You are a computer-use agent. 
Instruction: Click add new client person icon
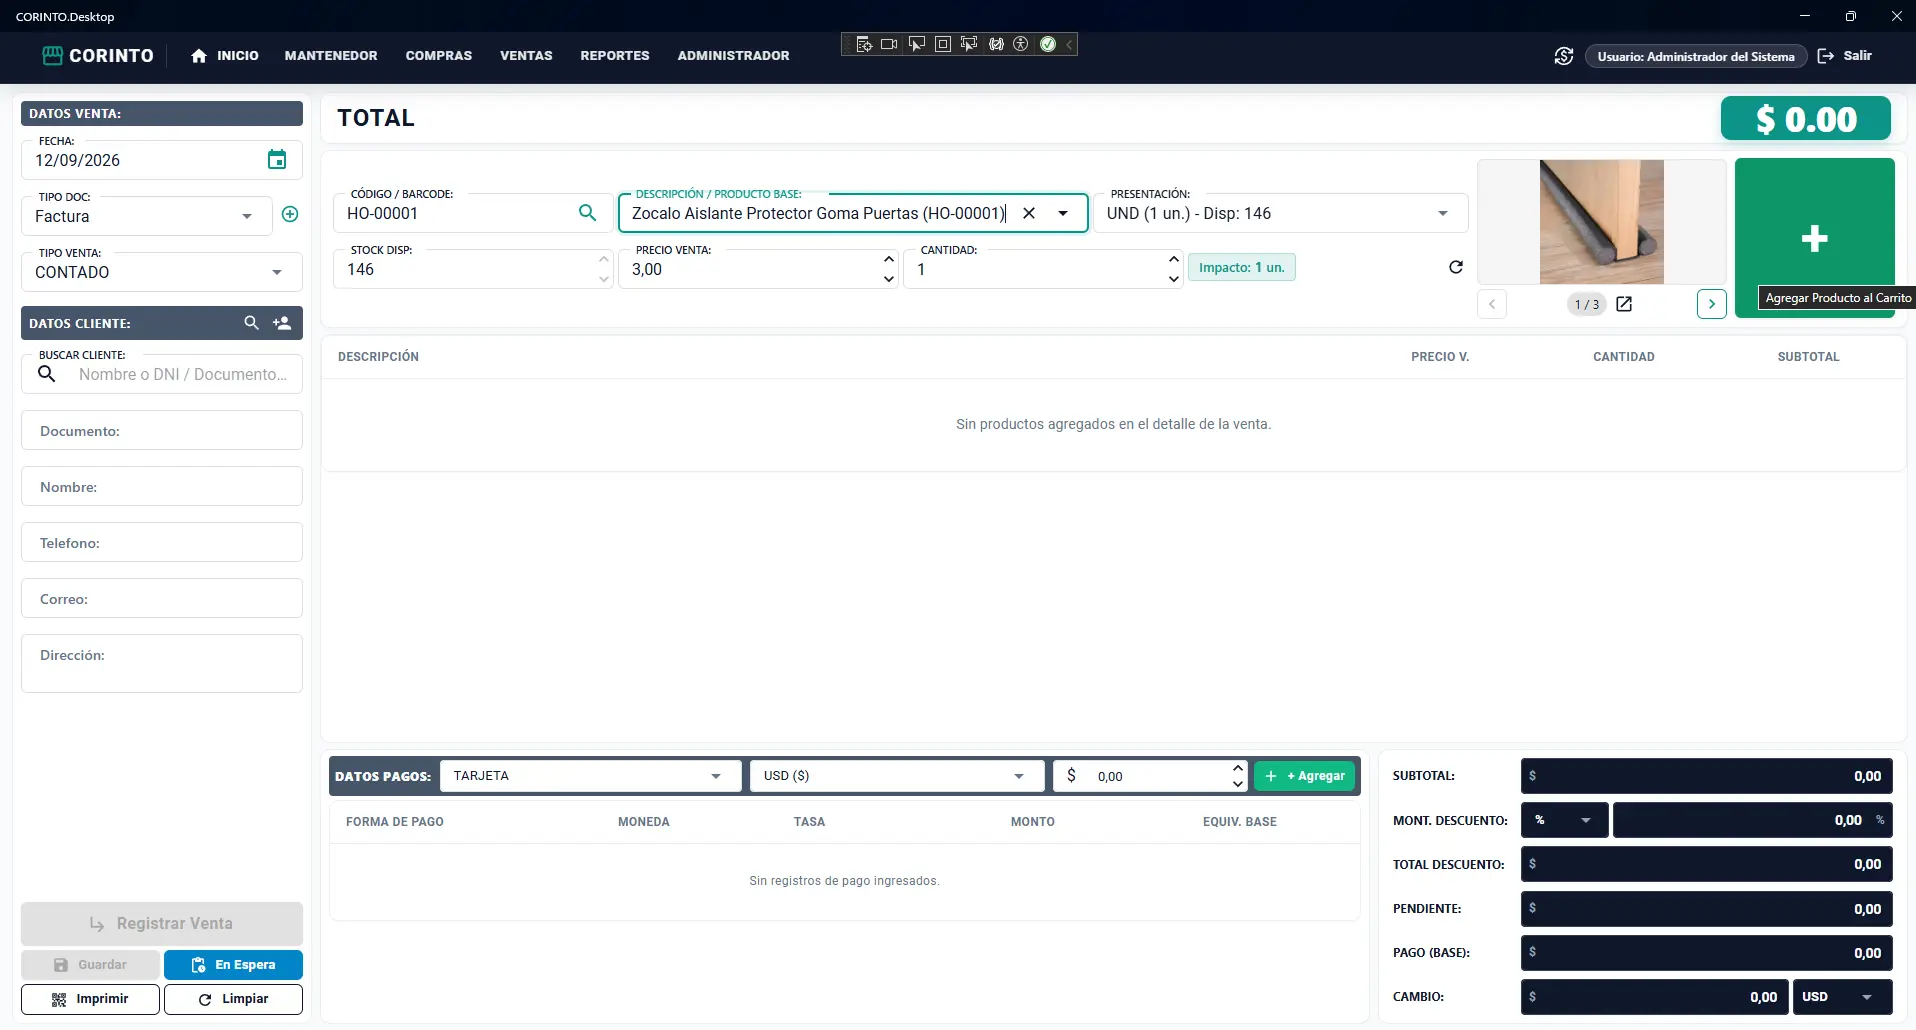(282, 323)
